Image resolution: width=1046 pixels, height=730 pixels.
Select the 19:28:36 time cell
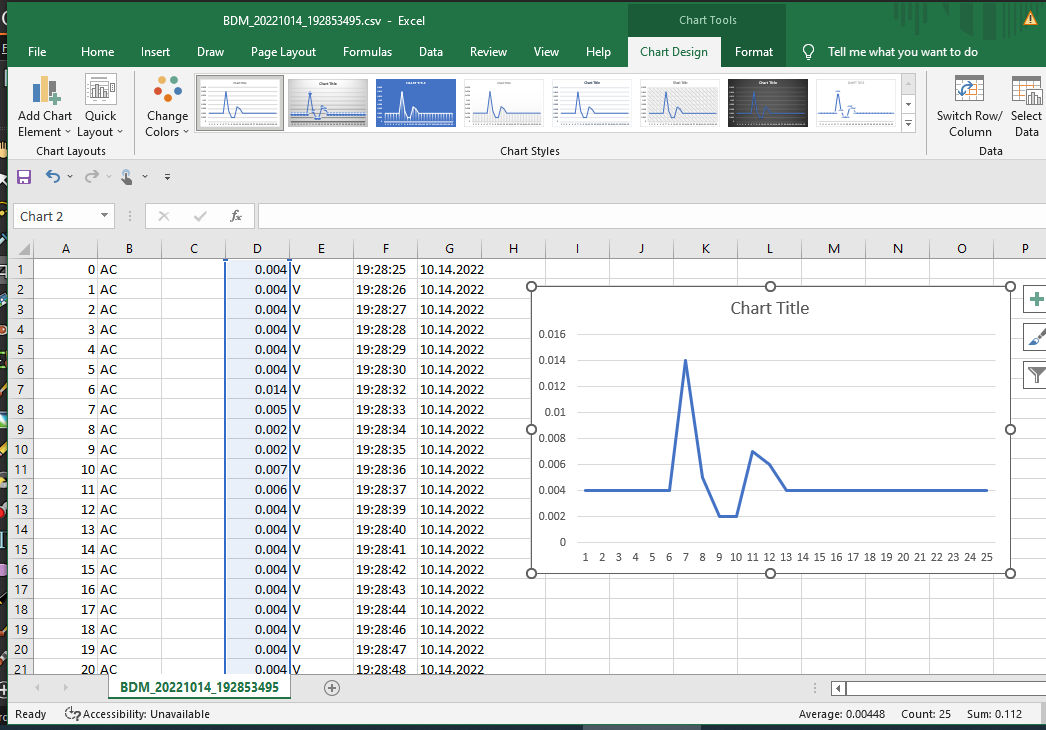tap(386, 470)
